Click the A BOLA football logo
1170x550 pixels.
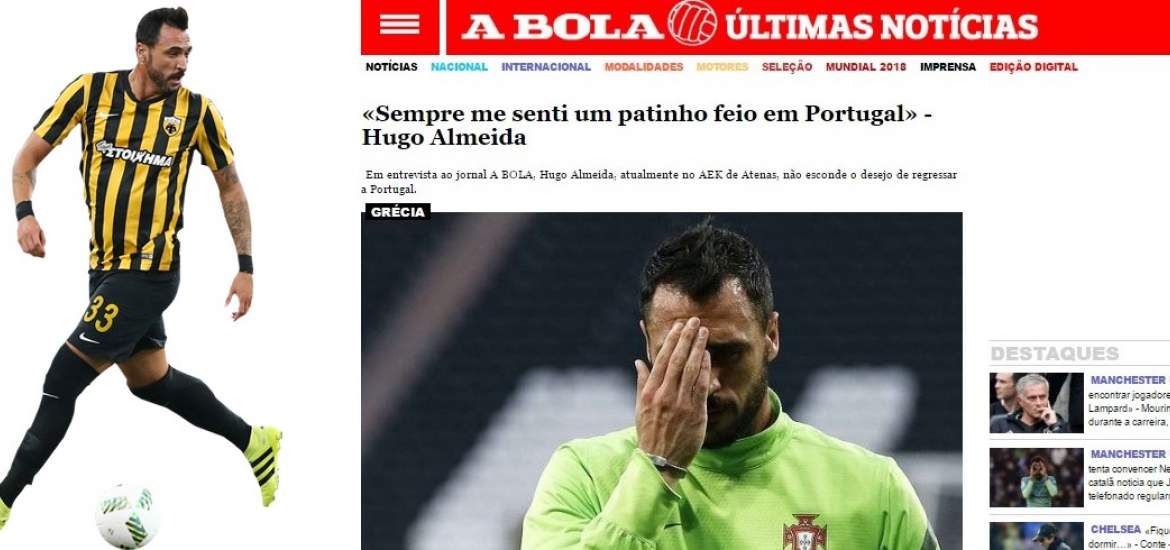click(692, 23)
